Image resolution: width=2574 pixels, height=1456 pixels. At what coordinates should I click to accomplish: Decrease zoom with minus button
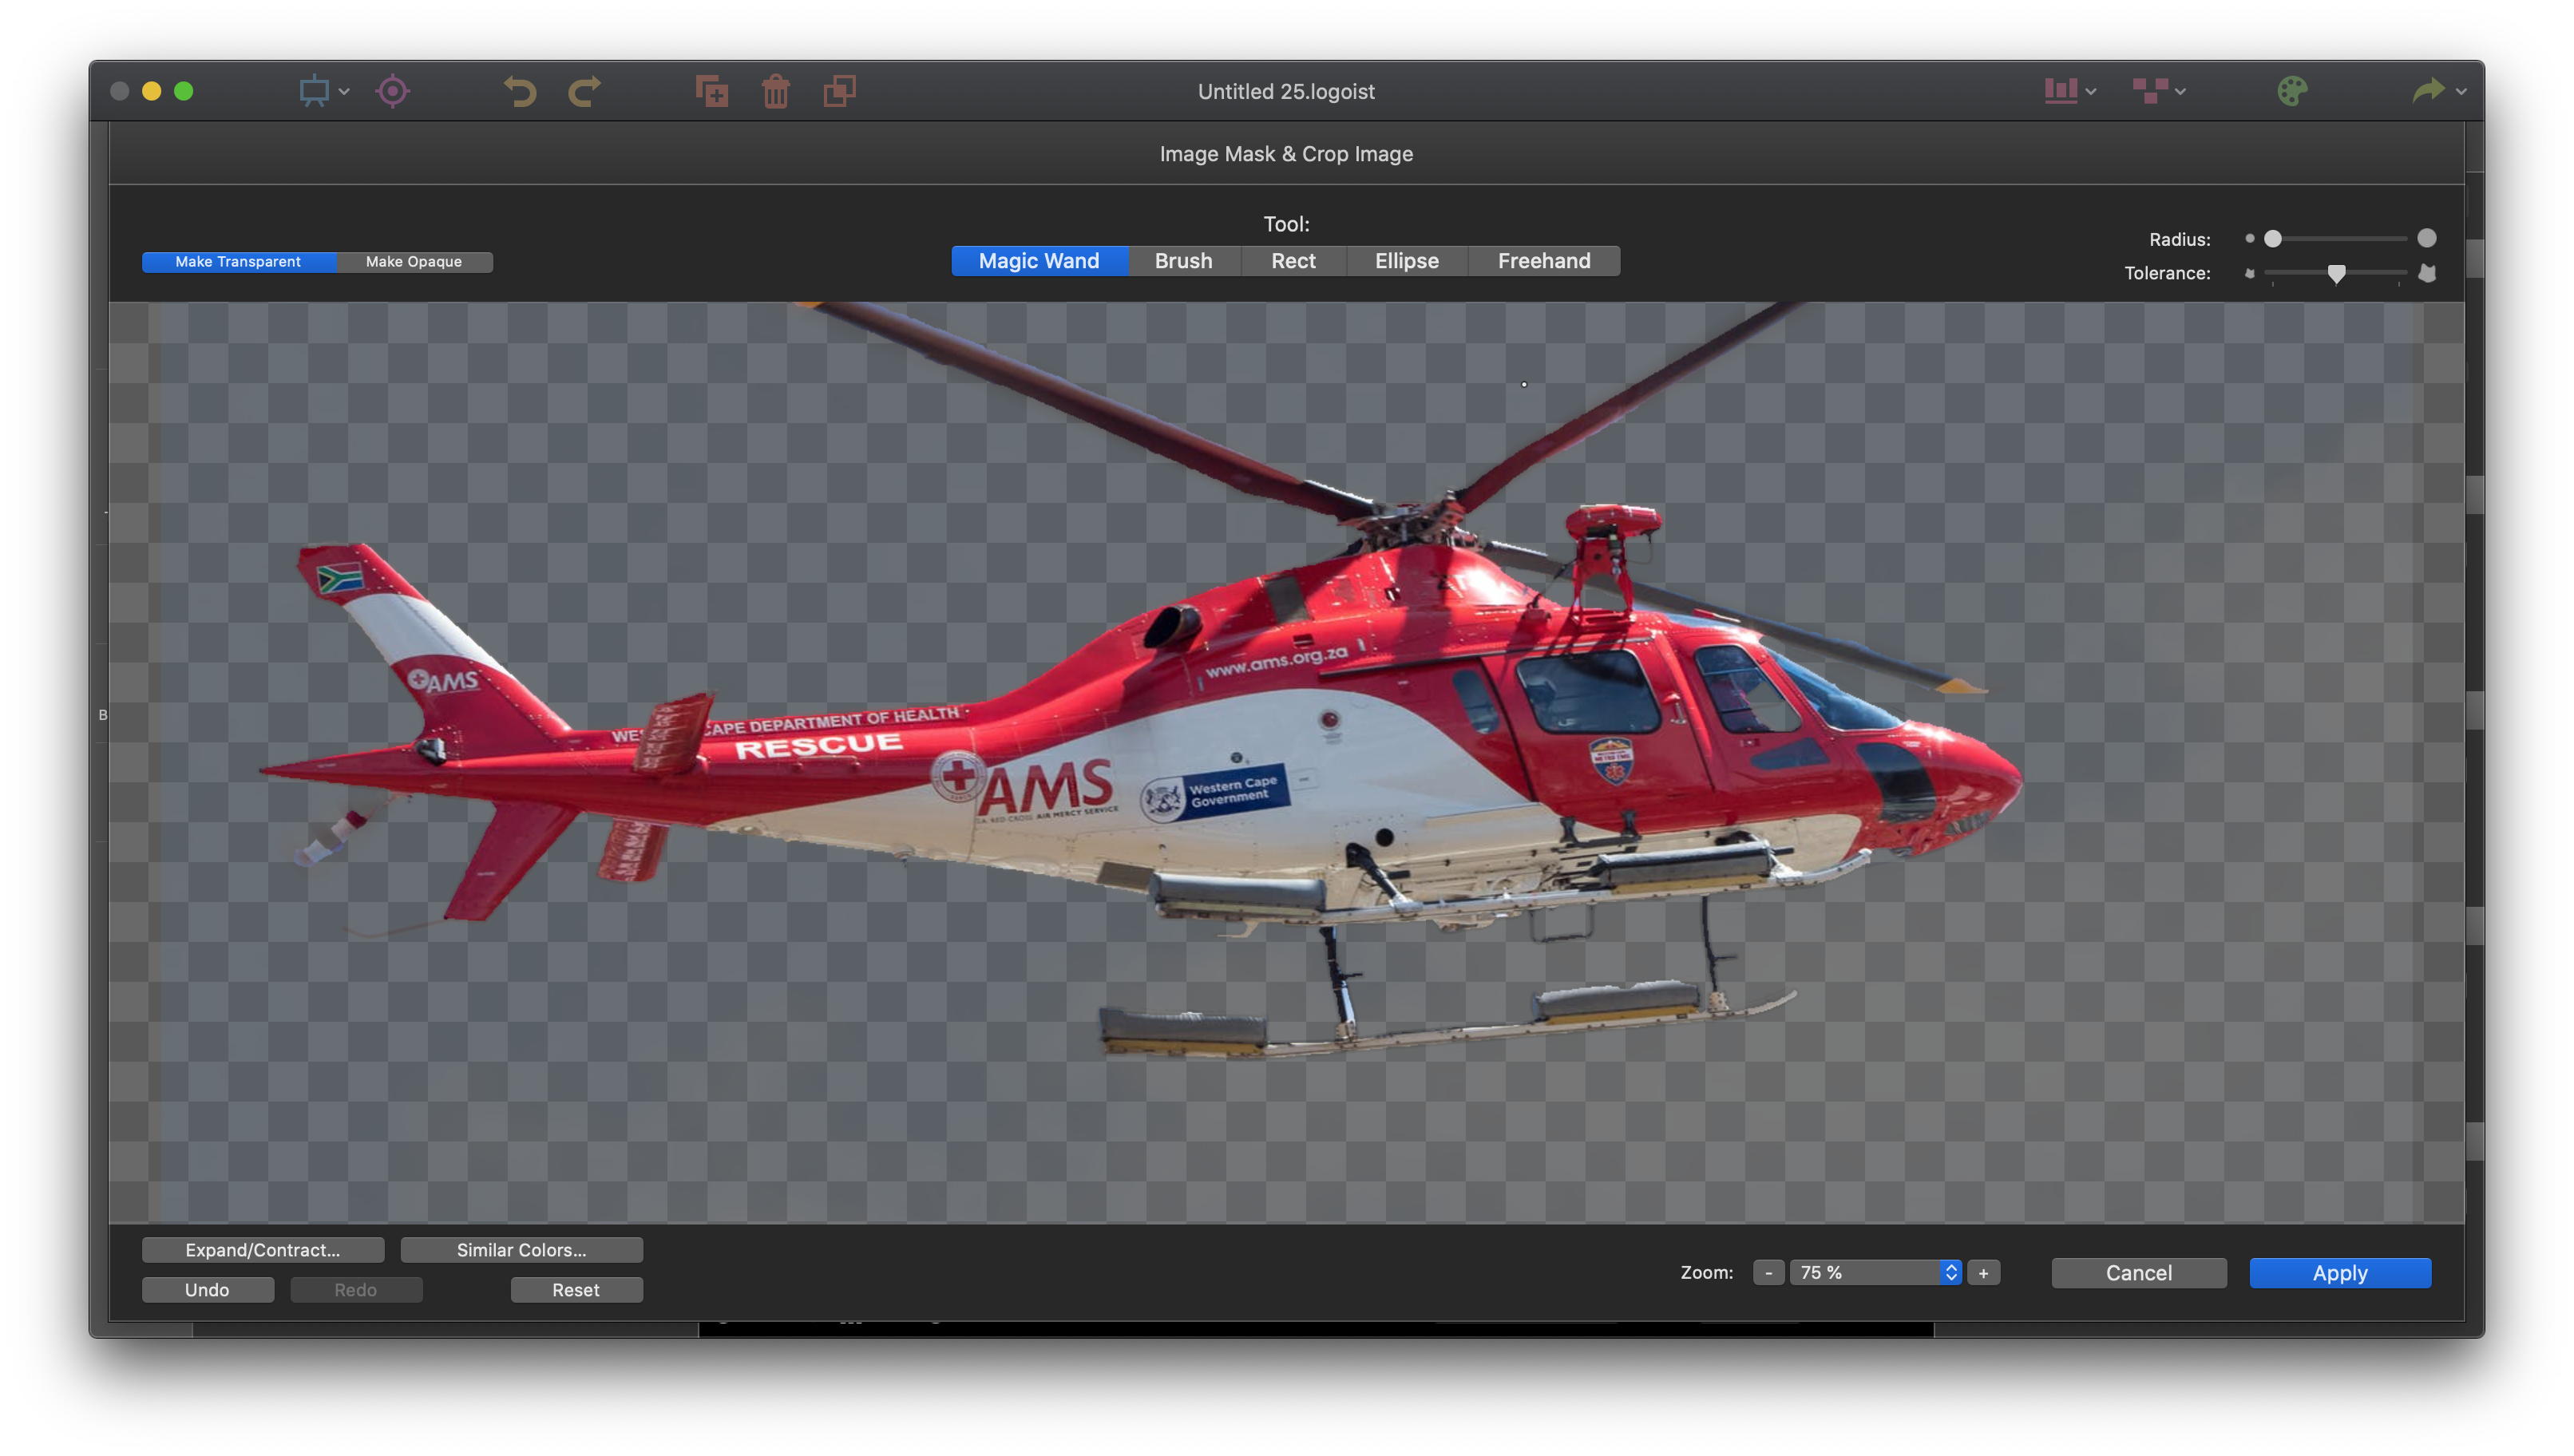pyautogui.click(x=1768, y=1273)
